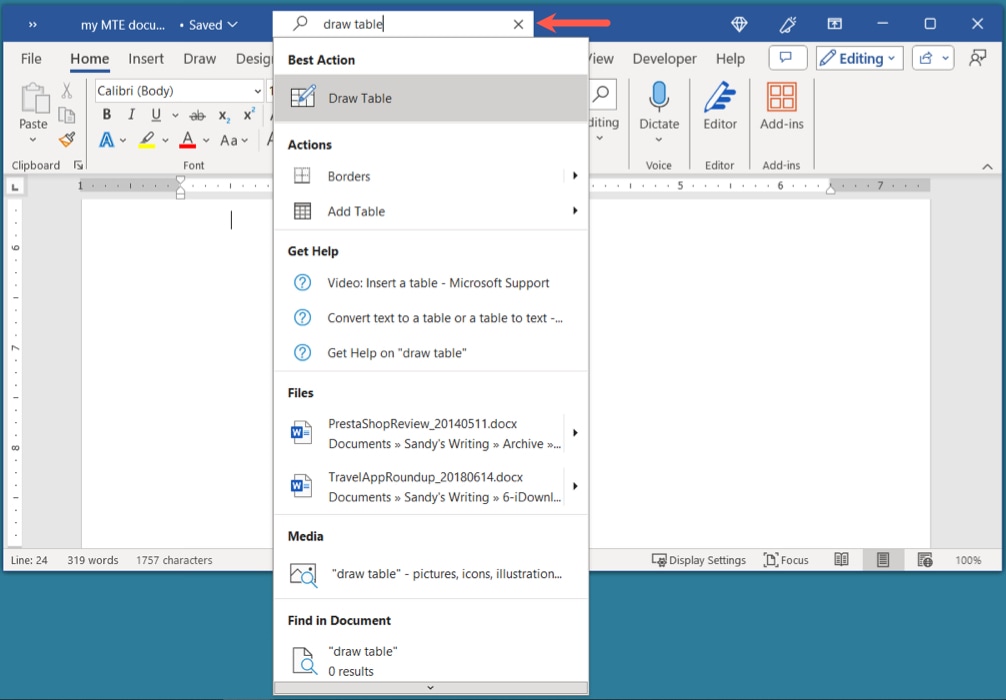Open the Video: Insert a table help link
Viewport: 1006px width, 700px height.
(438, 283)
